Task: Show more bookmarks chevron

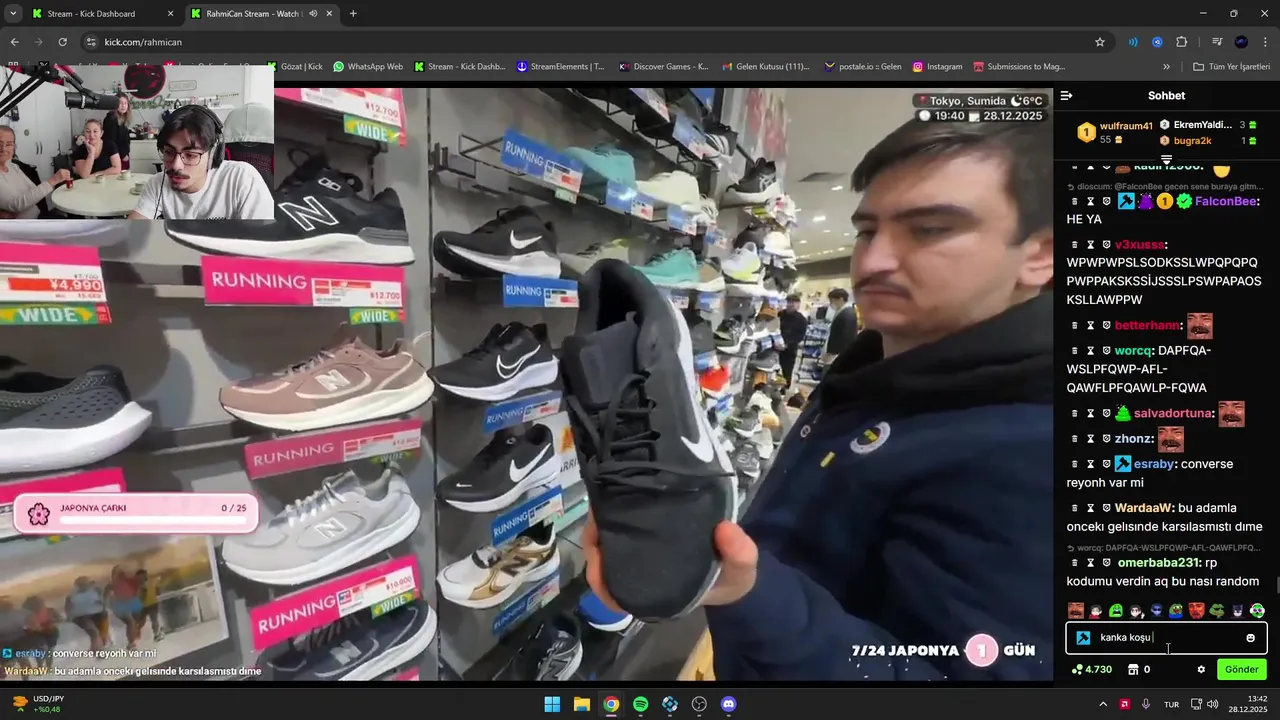Action: 1166,67
